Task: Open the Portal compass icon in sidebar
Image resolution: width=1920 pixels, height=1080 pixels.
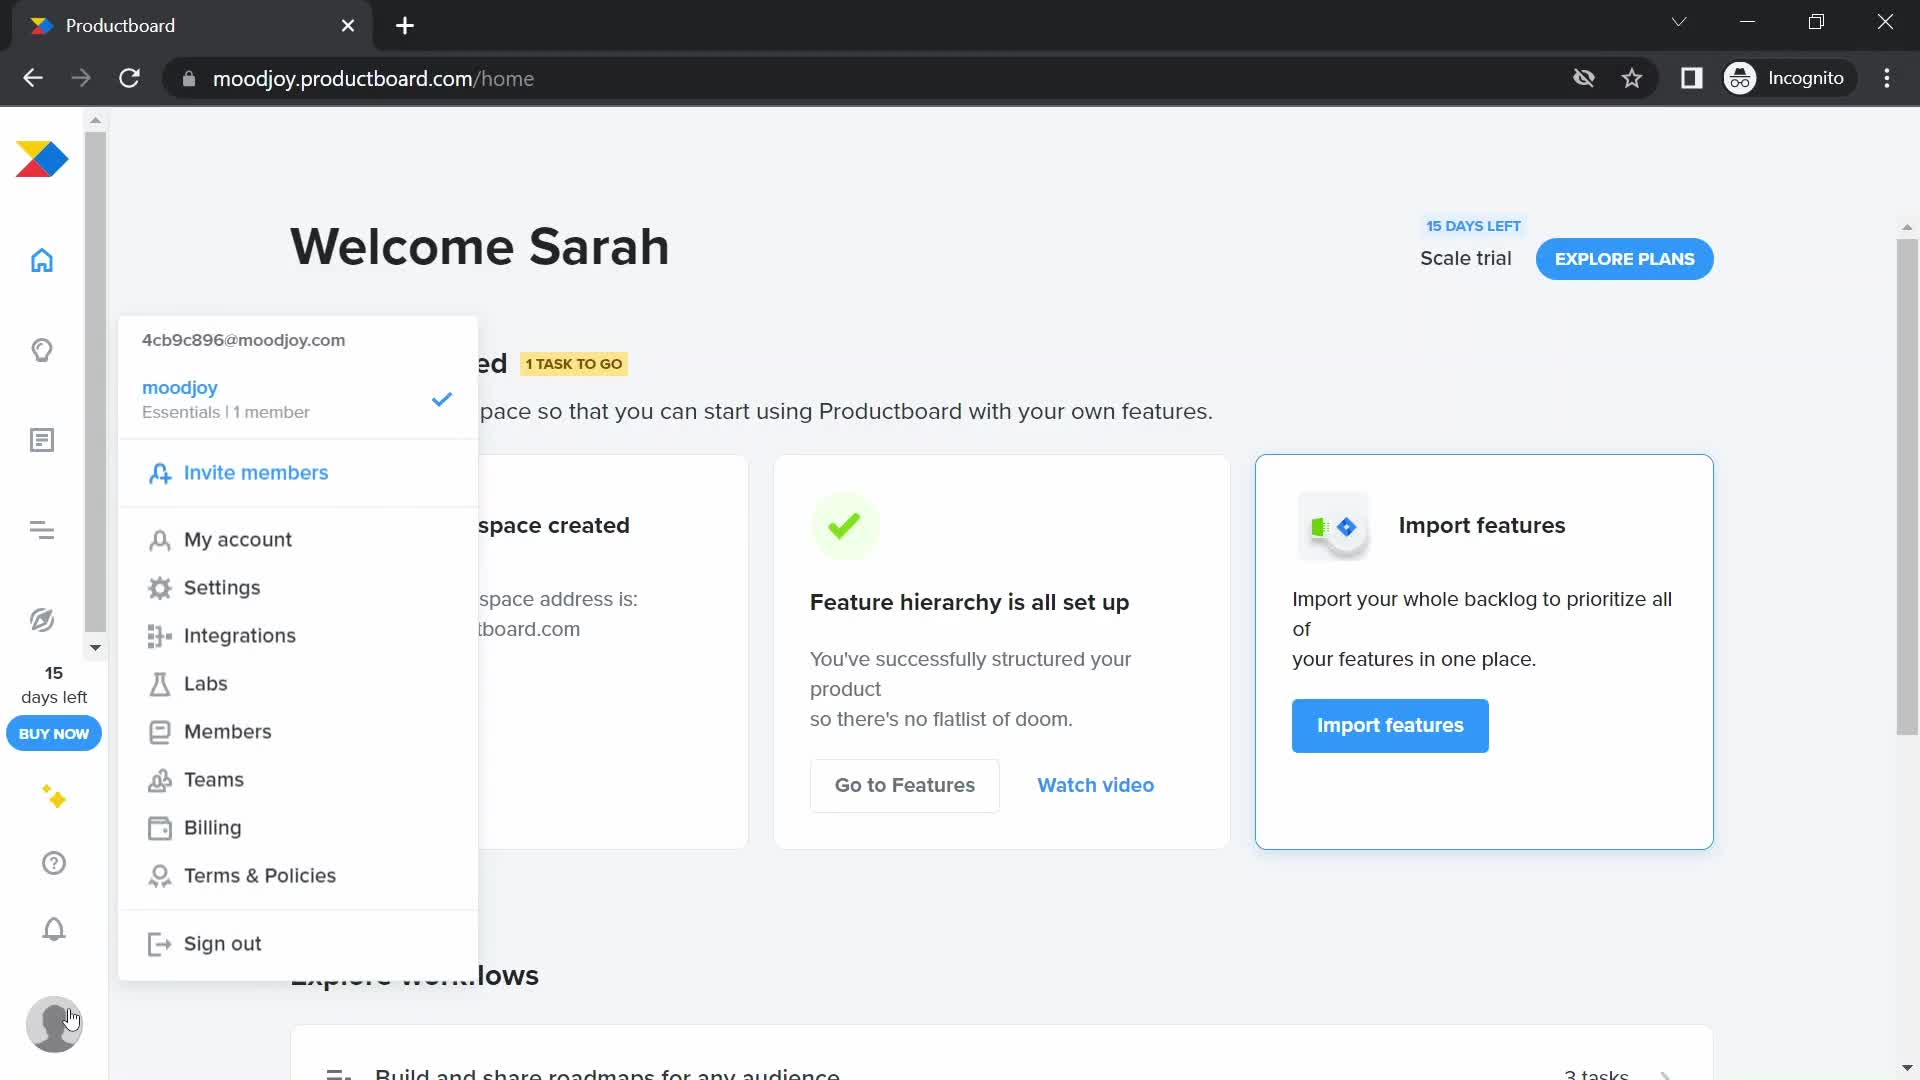Action: pyautogui.click(x=42, y=620)
